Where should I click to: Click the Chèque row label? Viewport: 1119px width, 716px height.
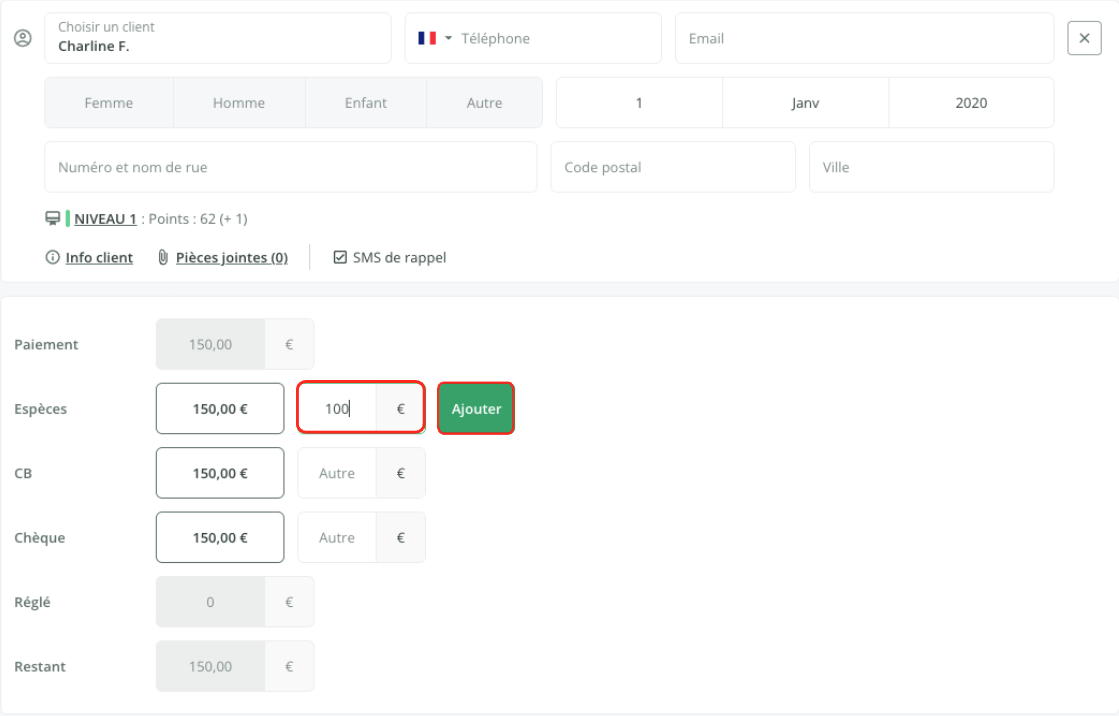coord(40,538)
